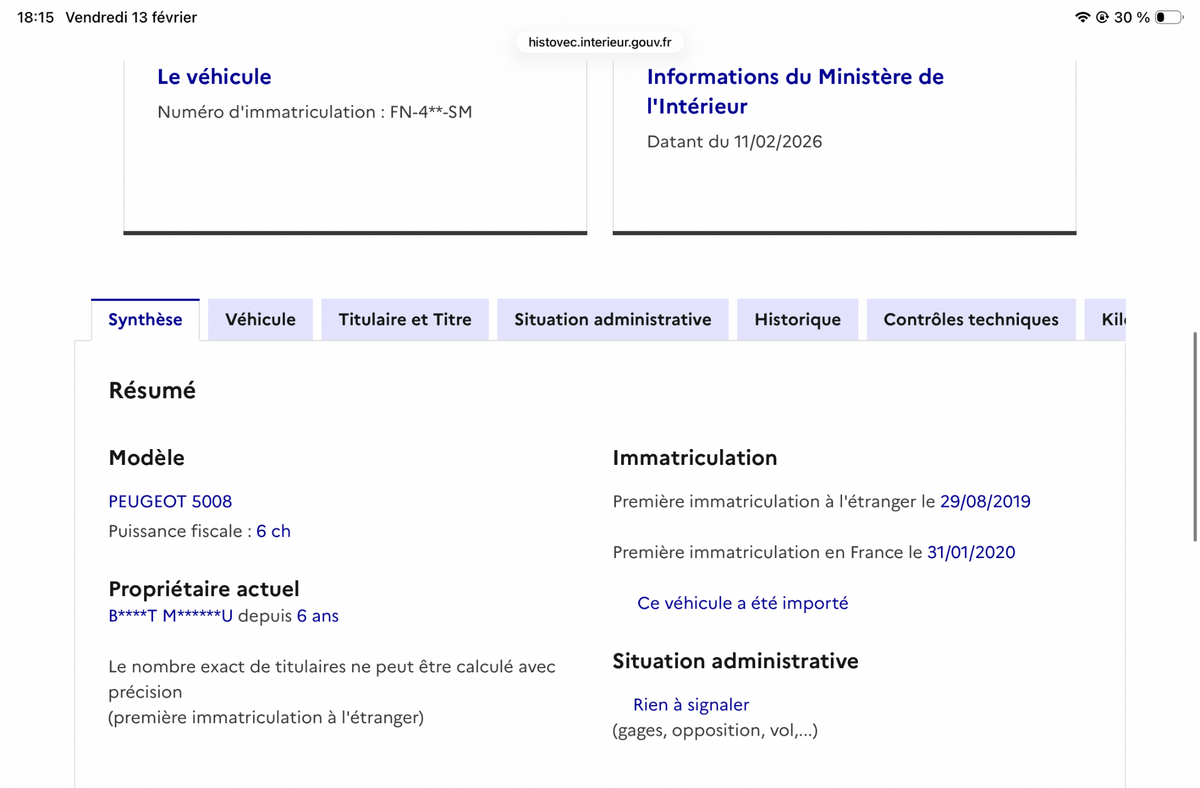Image resolution: width=1200 pixels, height=788 pixels.
Task: Click the page vertical scrollbar
Action: coord(1194,438)
